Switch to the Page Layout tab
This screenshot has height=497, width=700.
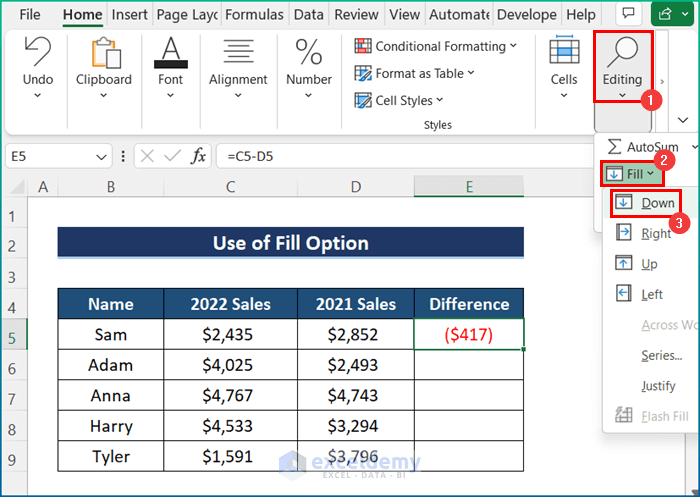coord(188,15)
